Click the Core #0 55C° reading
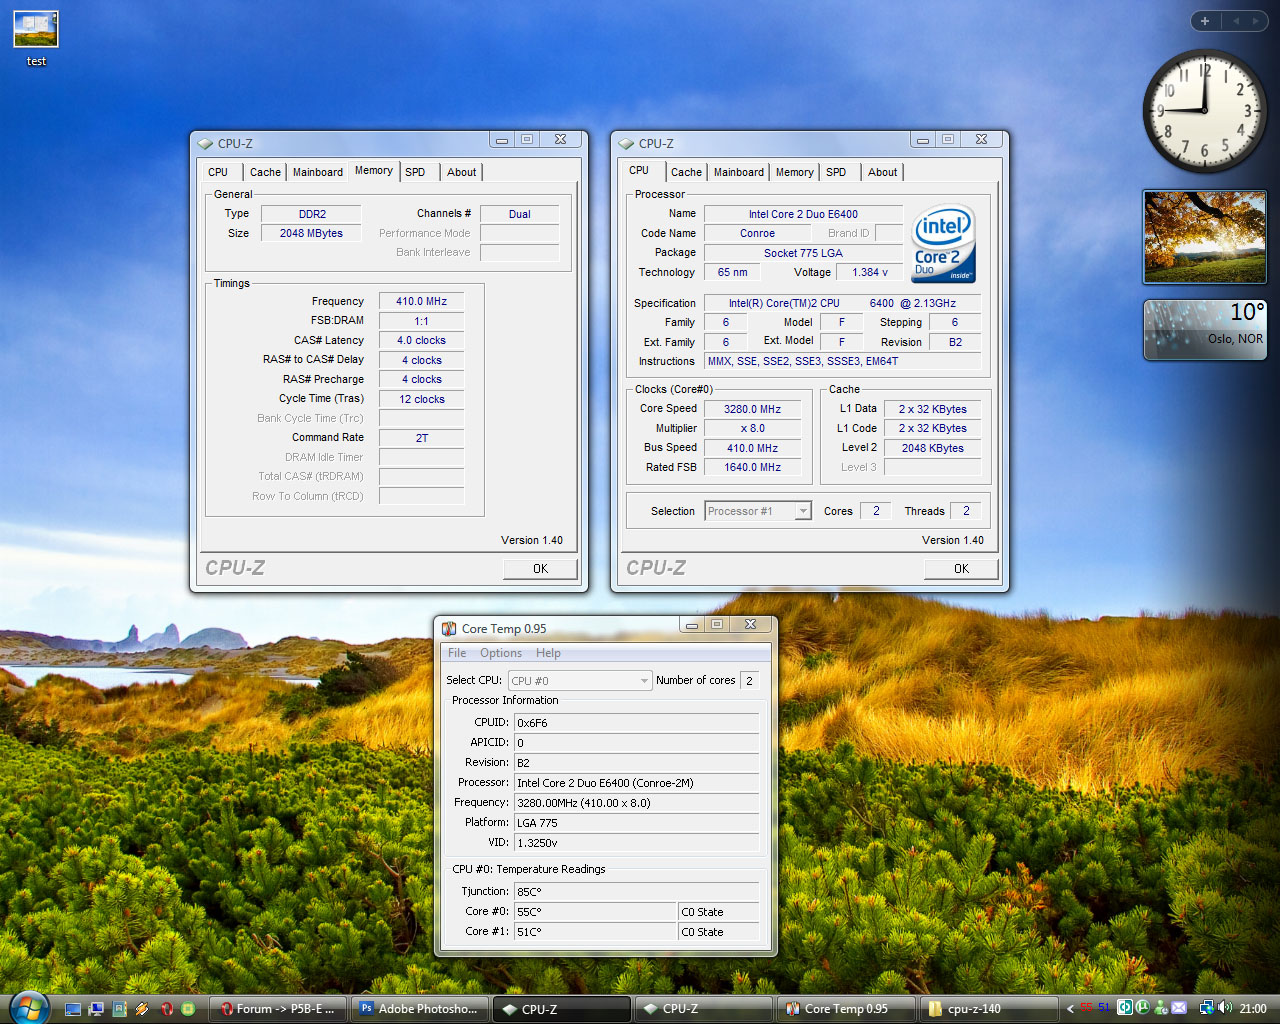Screen dimensions: 1280x1024 (596, 912)
